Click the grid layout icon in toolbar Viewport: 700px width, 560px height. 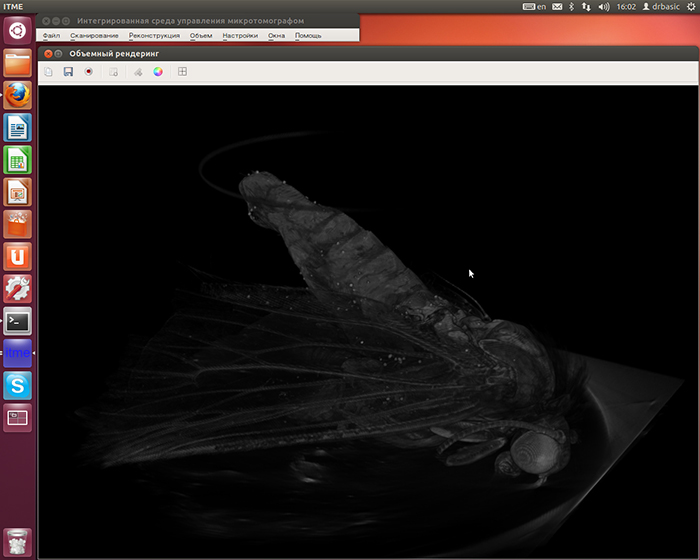182,72
